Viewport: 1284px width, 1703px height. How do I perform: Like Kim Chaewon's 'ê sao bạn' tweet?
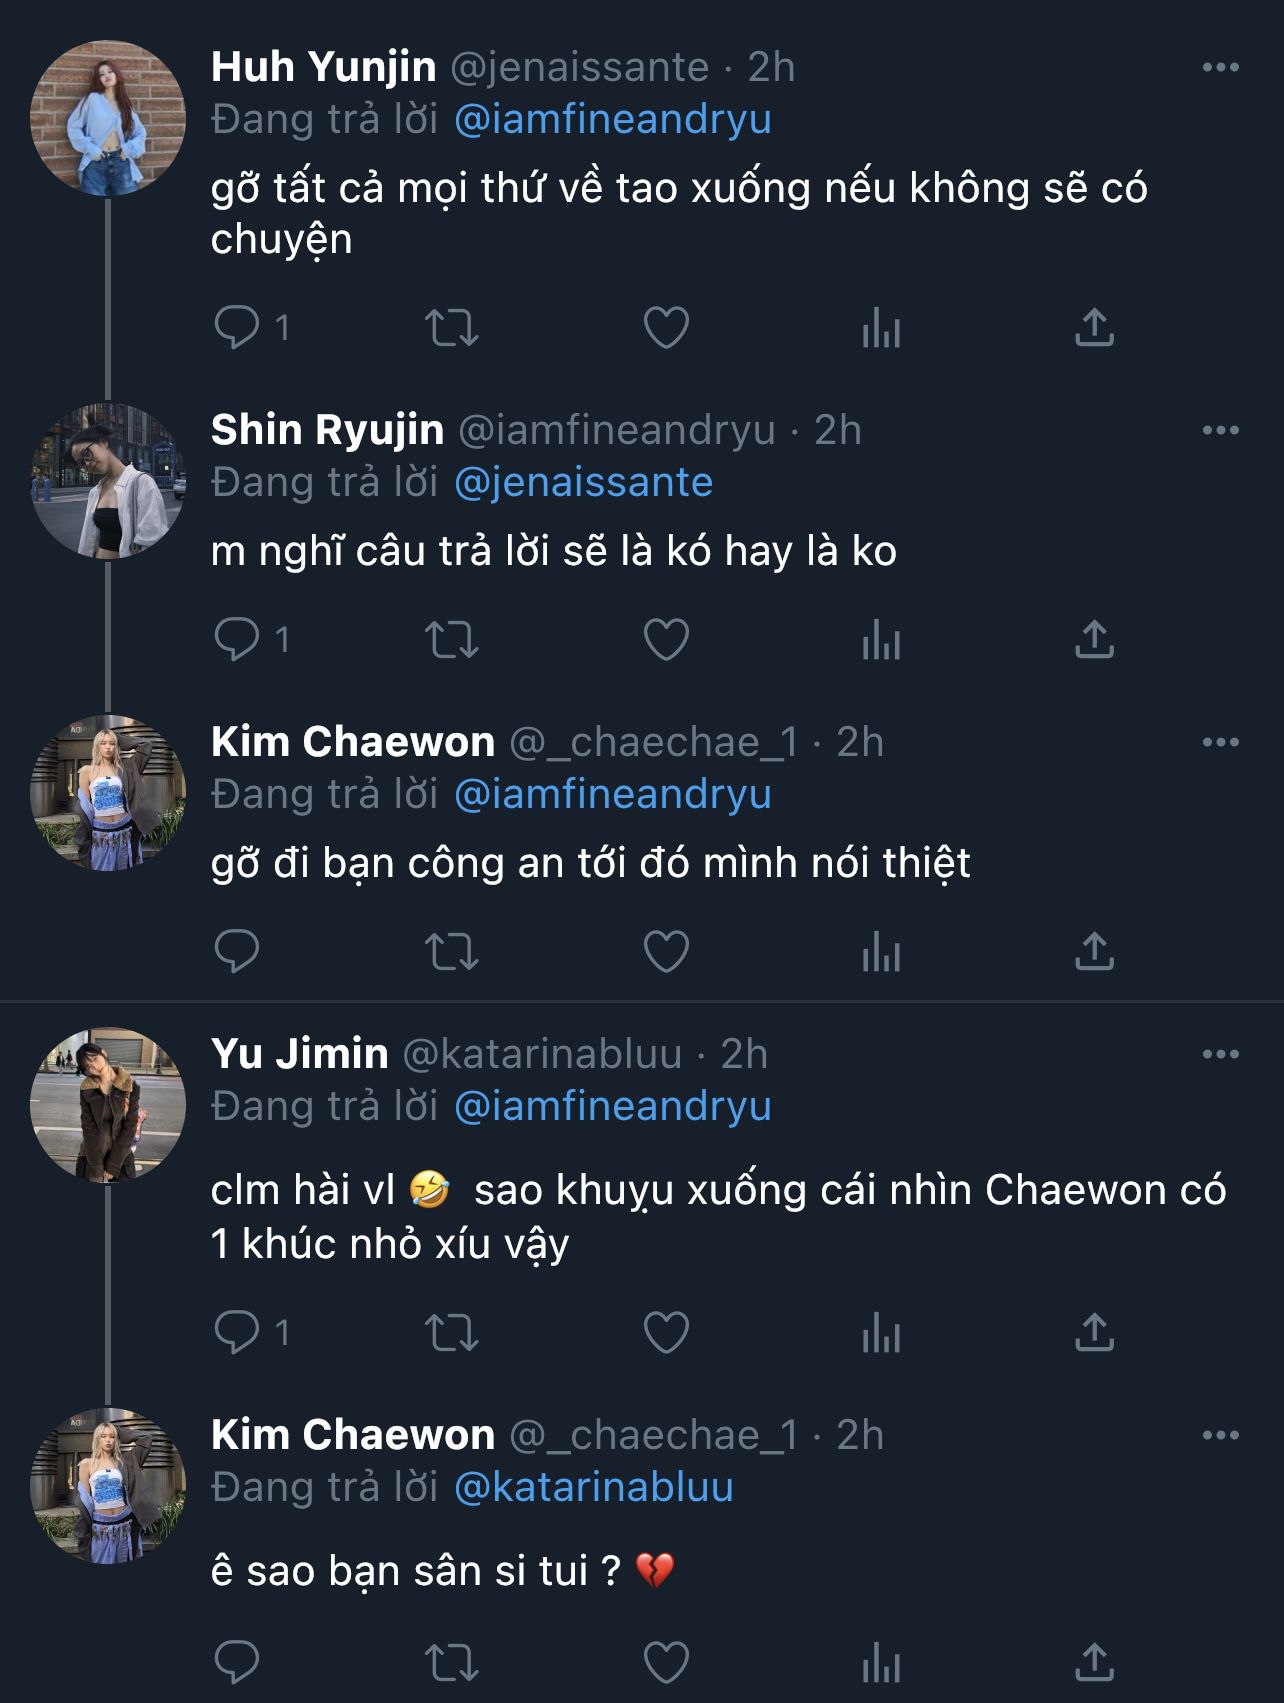(666, 1662)
